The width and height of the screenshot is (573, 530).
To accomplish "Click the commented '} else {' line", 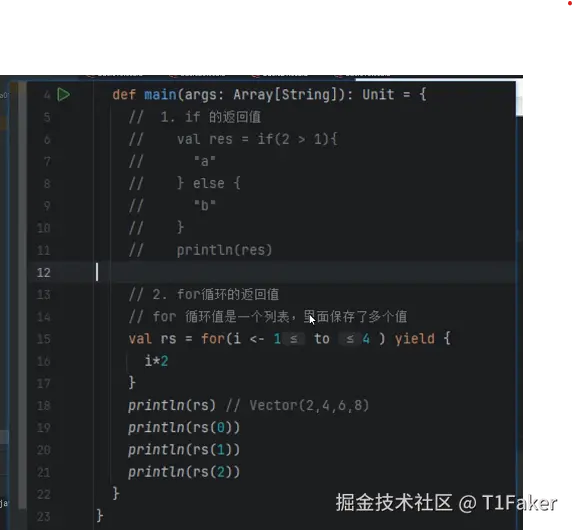I will [x=208, y=183].
